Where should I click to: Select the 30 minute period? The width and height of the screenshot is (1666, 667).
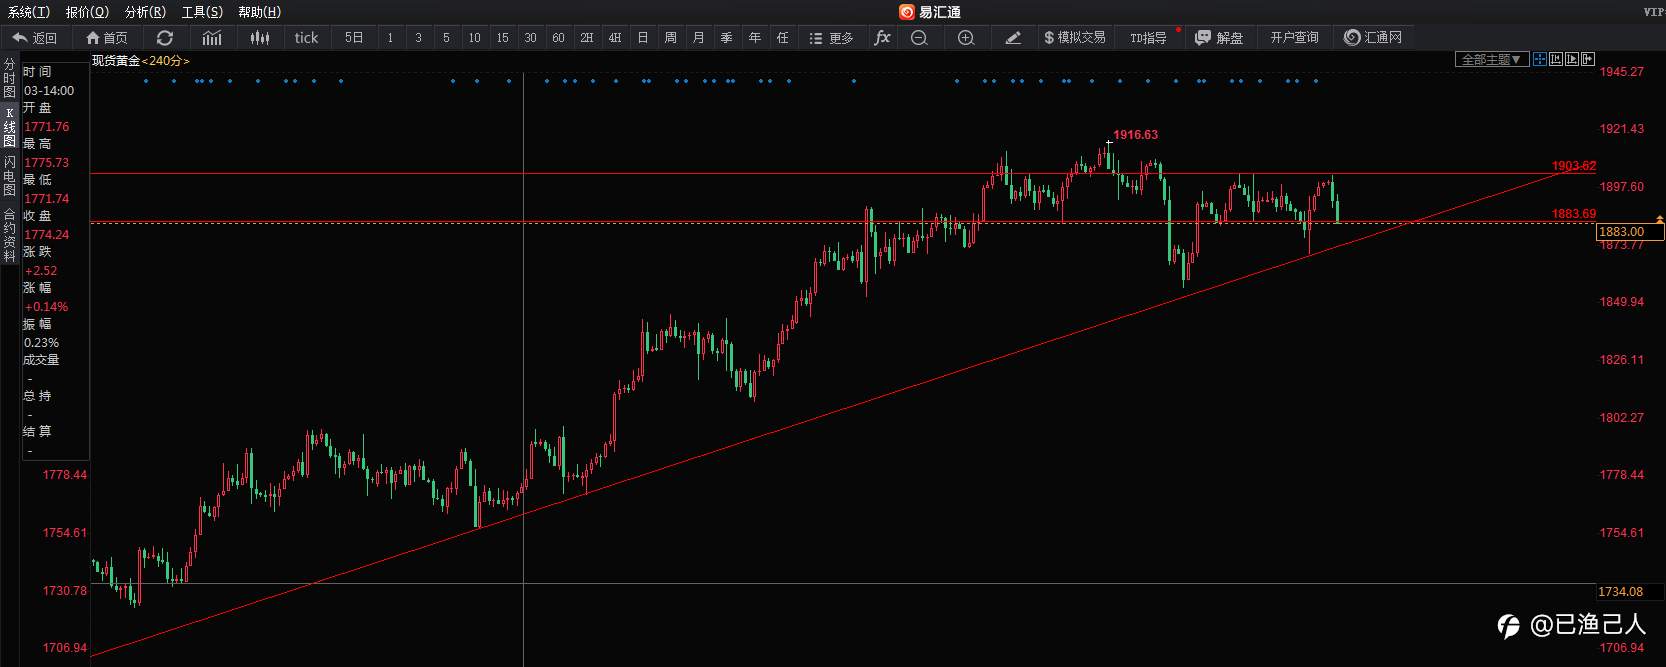coord(530,37)
